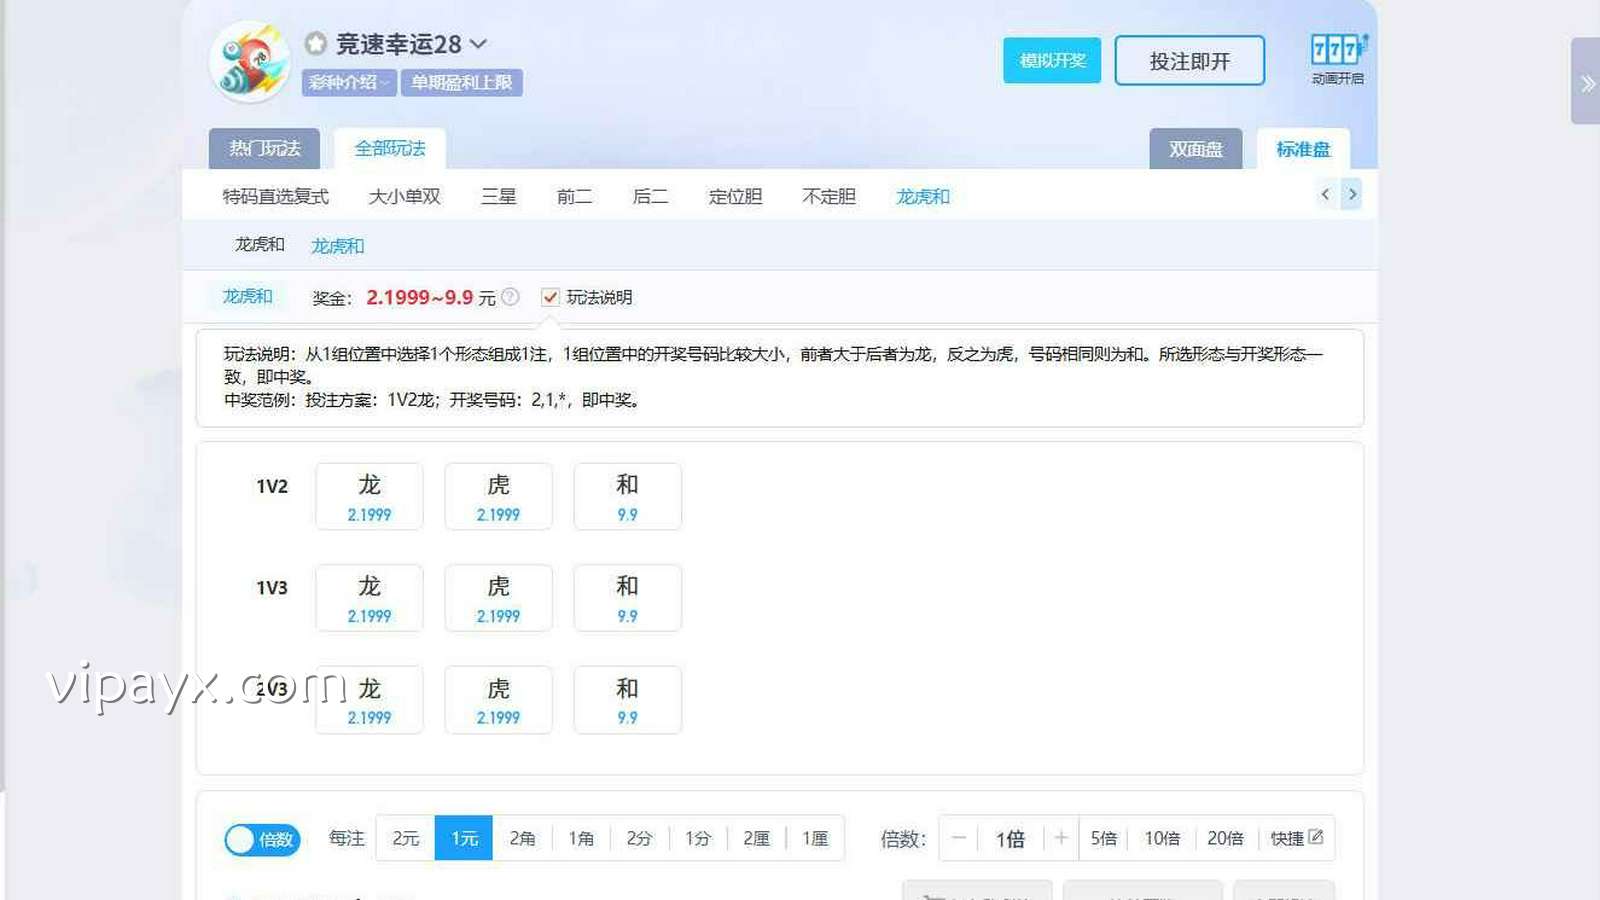Select 龙 for the 1V2 row
The height and width of the screenshot is (900, 1600).
click(x=369, y=497)
